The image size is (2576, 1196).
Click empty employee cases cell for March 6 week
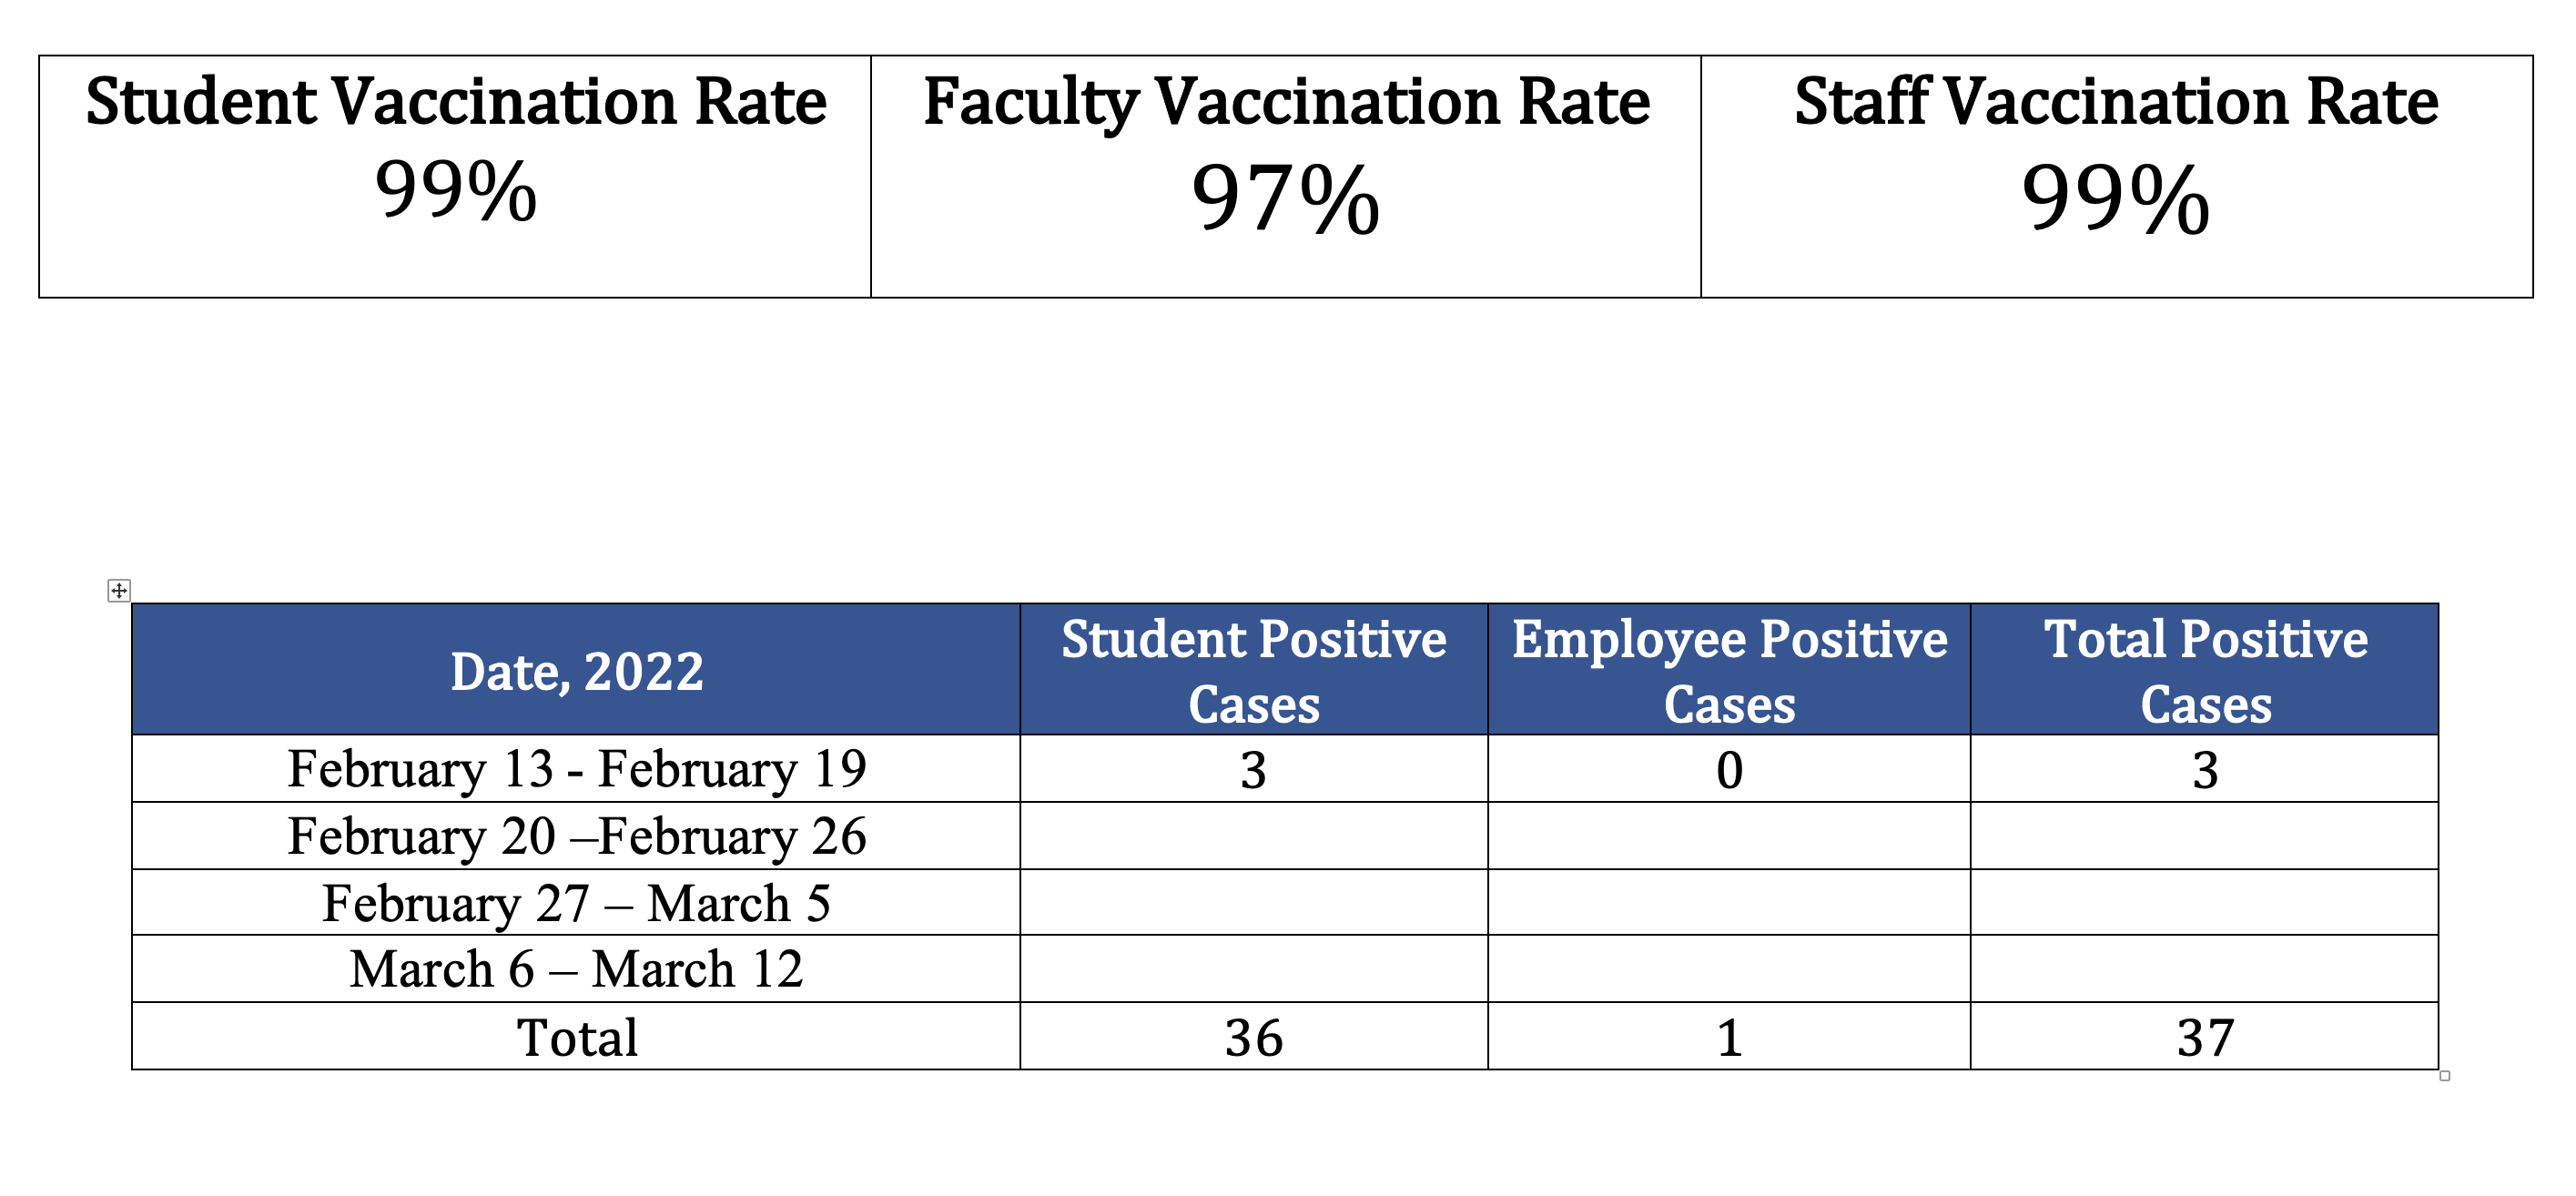click(1729, 969)
